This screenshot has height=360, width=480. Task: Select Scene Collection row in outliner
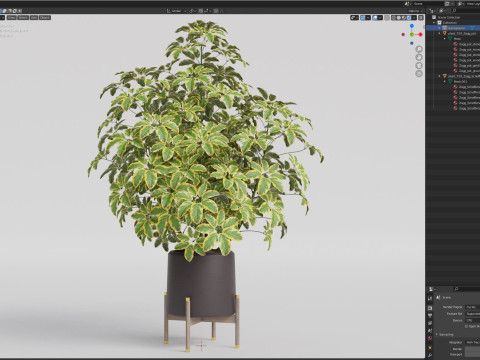[x=453, y=17]
